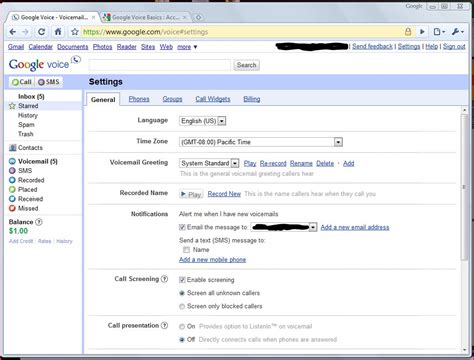Viewport: 474px width, 360px height.
Task: Click the Placed circle icon
Action: pyautogui.click(x=12, y=189)
